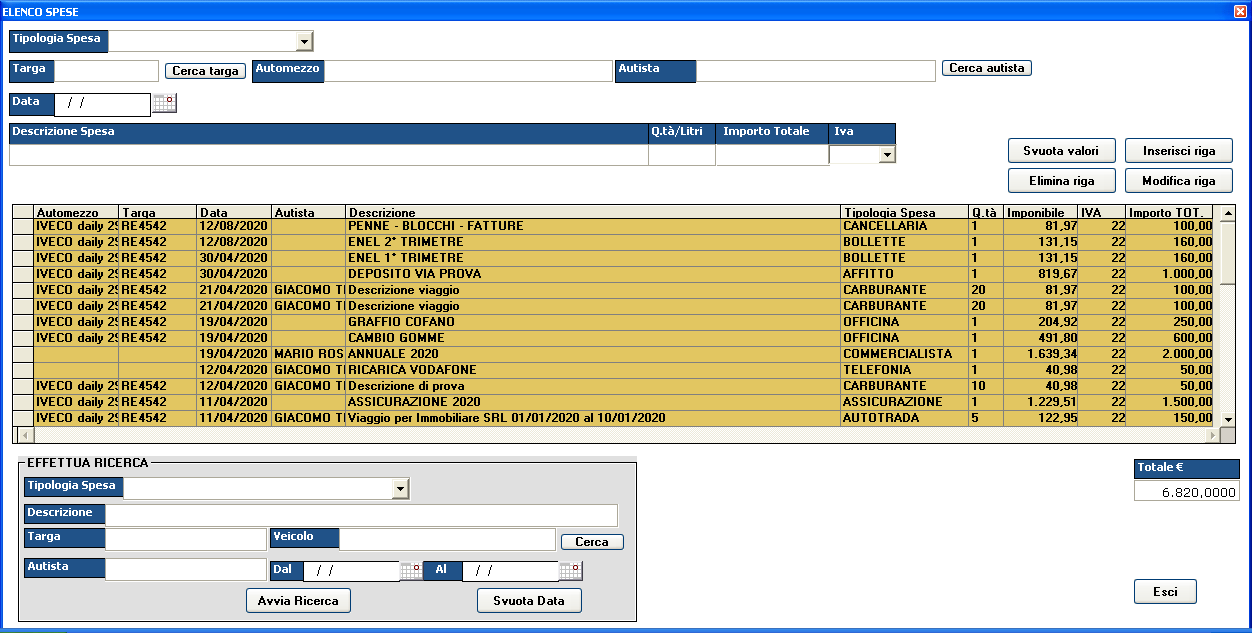The width and height of the screenshot is (1252, 633).
Task: Click the table's vertical scrollbar down arrow
Action: coord(1228,420)
